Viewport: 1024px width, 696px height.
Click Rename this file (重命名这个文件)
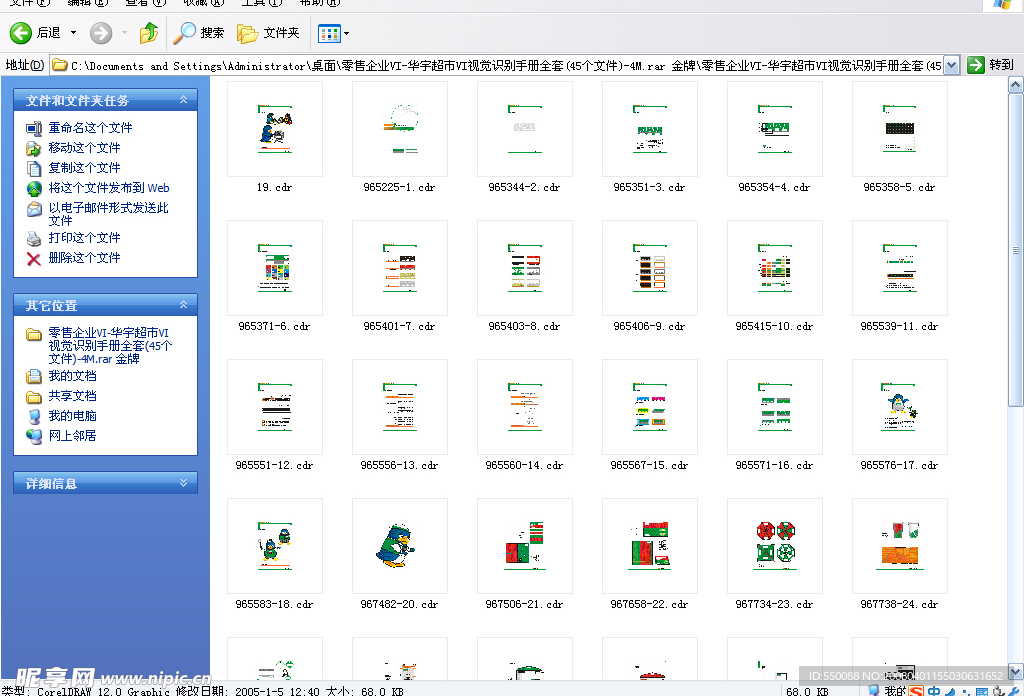click(x=90, y=128)
